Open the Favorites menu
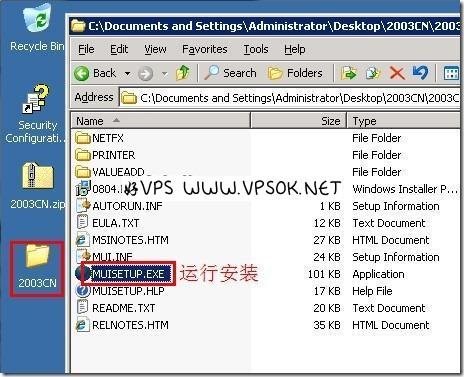Screen dimensions: 464x377 (x=205, y=49)
